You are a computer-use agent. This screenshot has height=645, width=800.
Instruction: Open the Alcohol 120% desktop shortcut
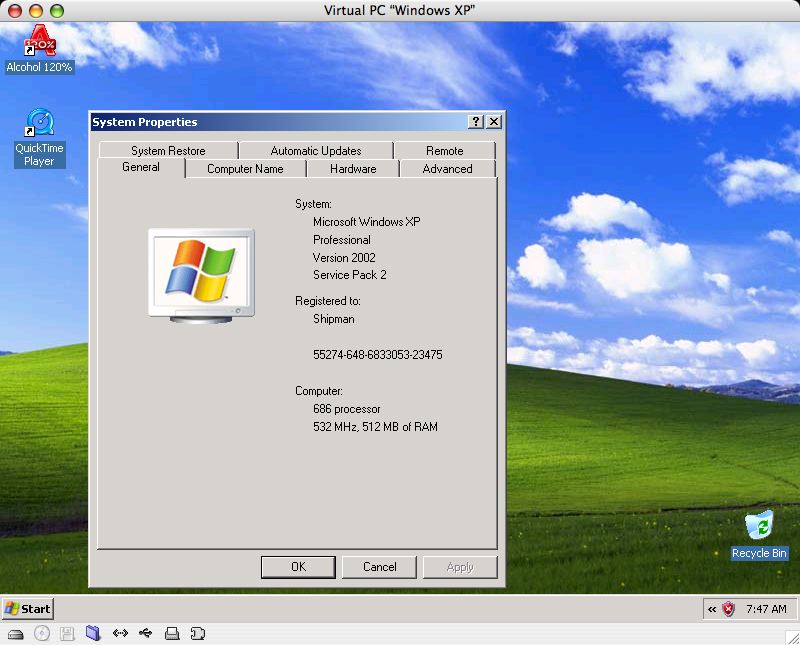(x=40, y=49)
